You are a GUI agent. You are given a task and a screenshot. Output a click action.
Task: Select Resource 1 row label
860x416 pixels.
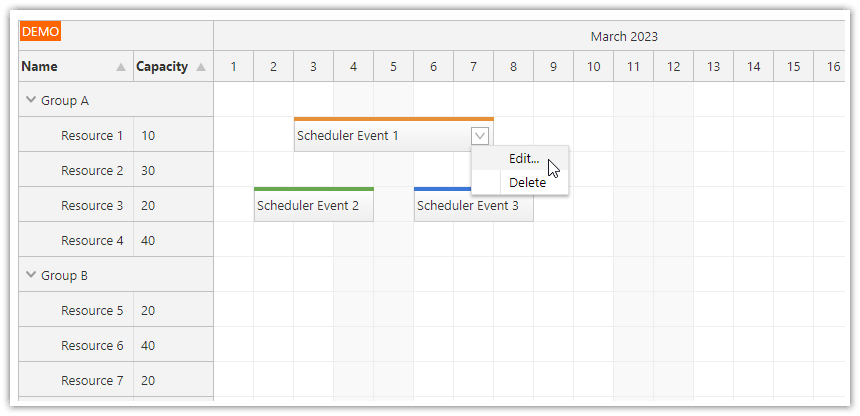tap(92, 136)
